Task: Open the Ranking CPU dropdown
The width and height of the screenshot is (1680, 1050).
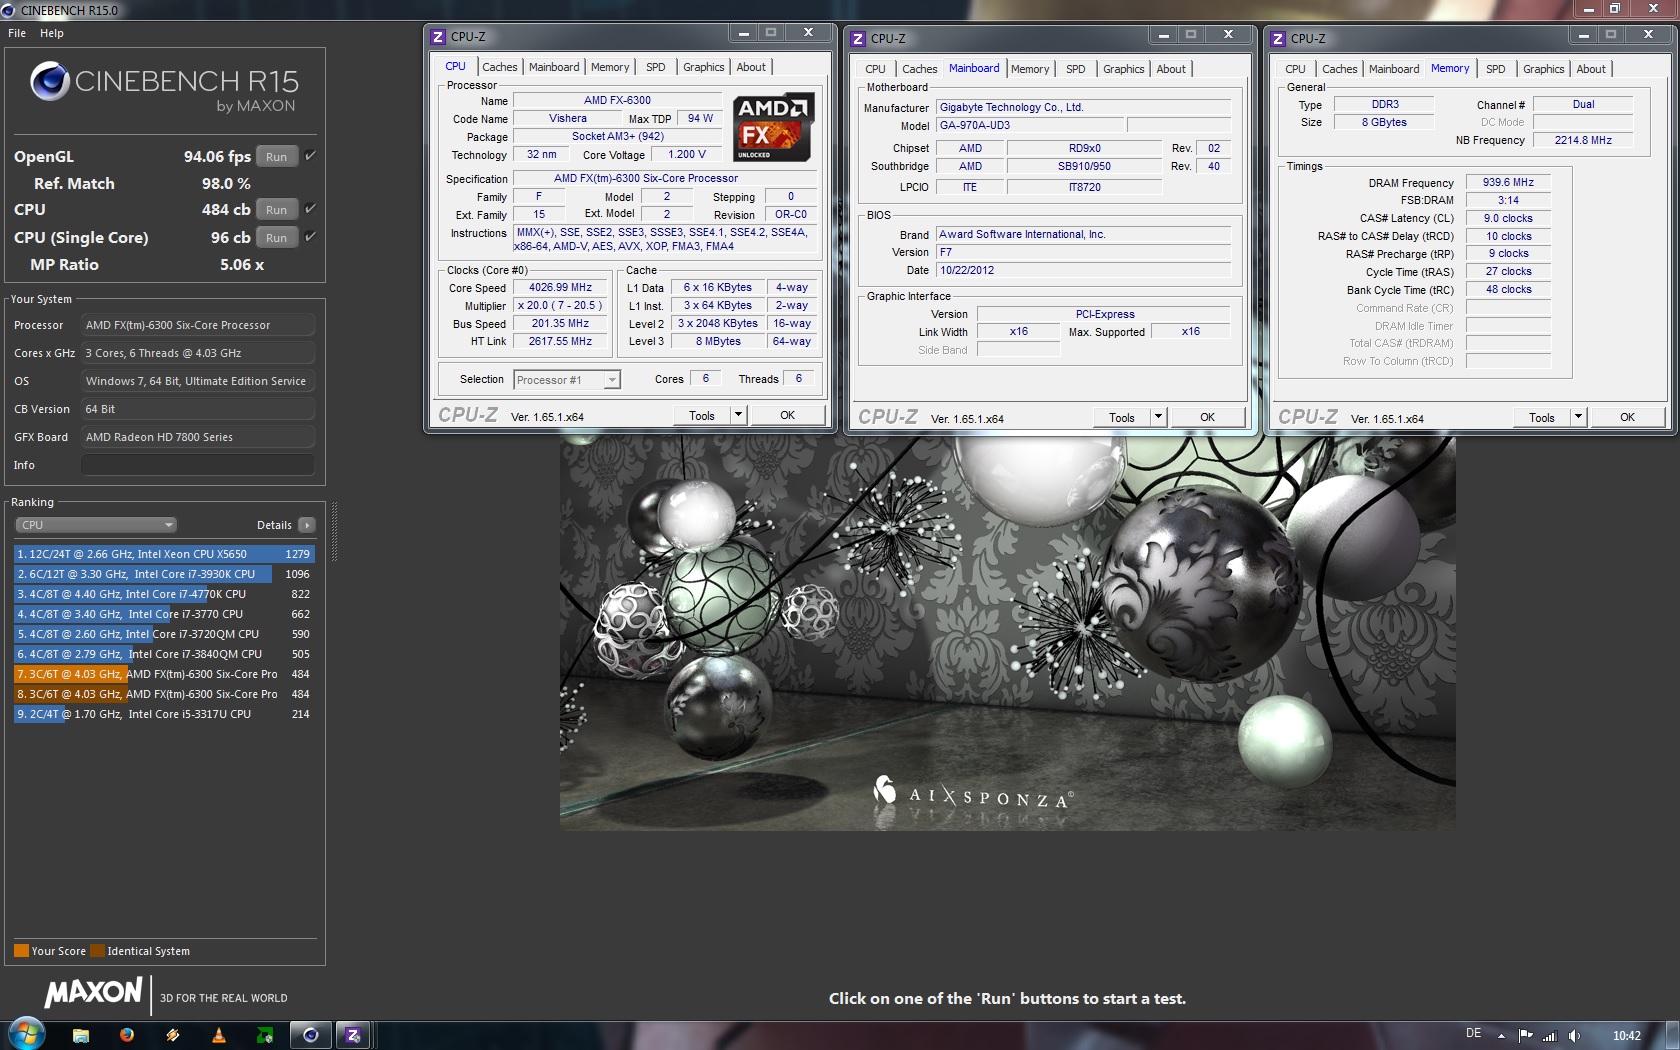Action: 96,525
